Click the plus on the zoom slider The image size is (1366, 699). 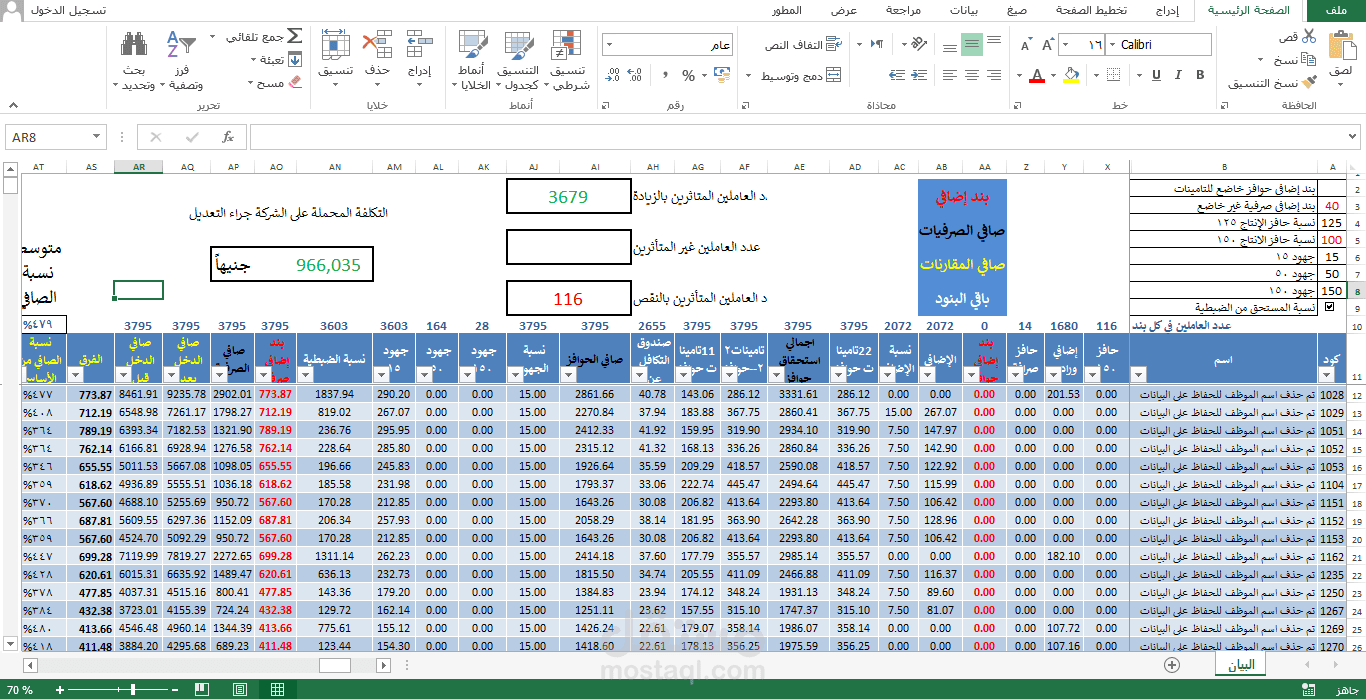[x=59, y=688]
